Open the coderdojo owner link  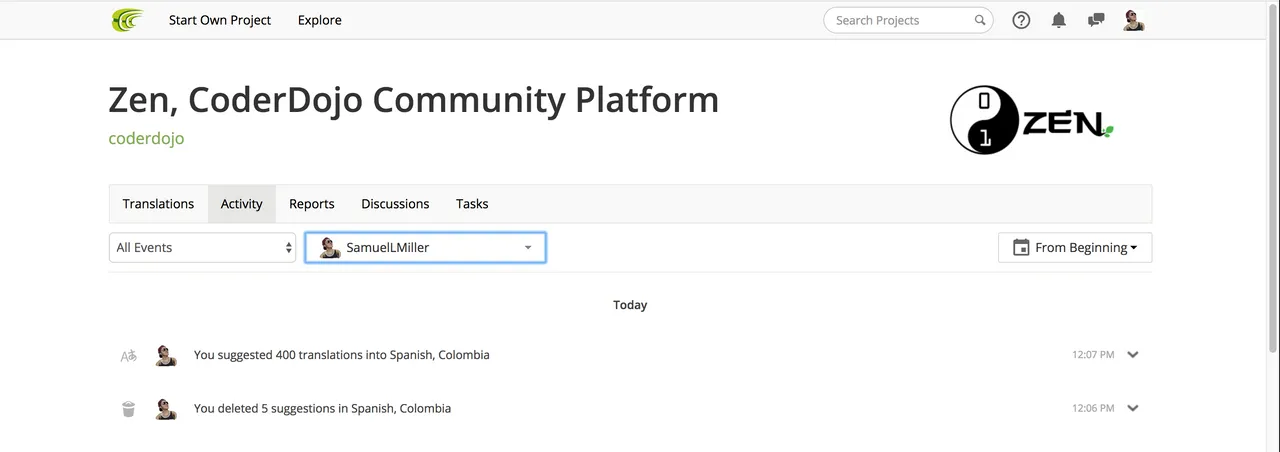[146, 138]
